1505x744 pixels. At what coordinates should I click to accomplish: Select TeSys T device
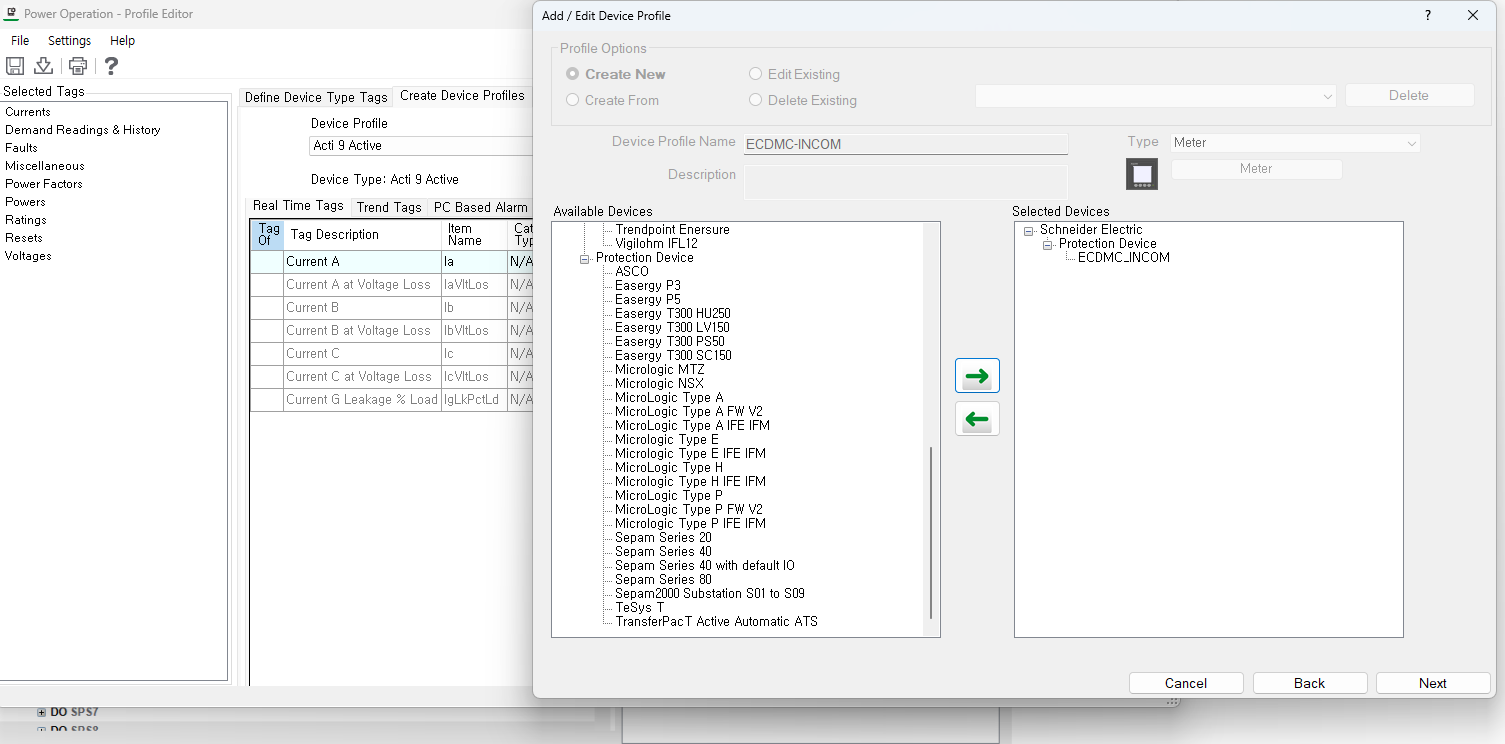pos(640,608)
